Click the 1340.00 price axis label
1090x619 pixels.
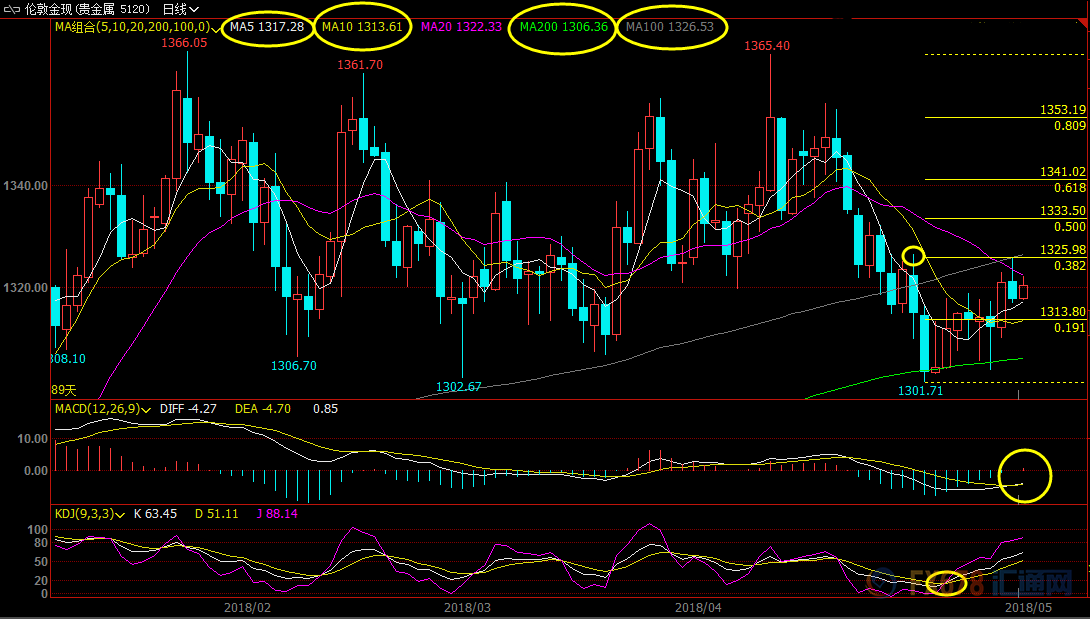pos(26,186)
